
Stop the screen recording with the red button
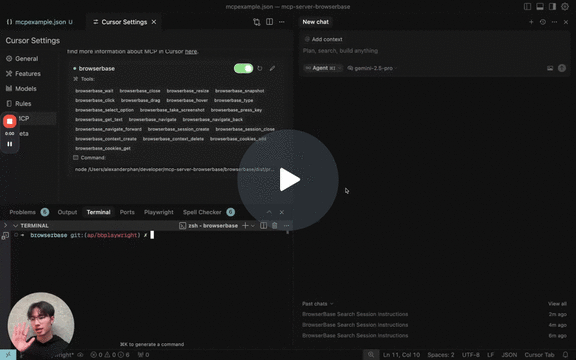(x=10, y=121)
